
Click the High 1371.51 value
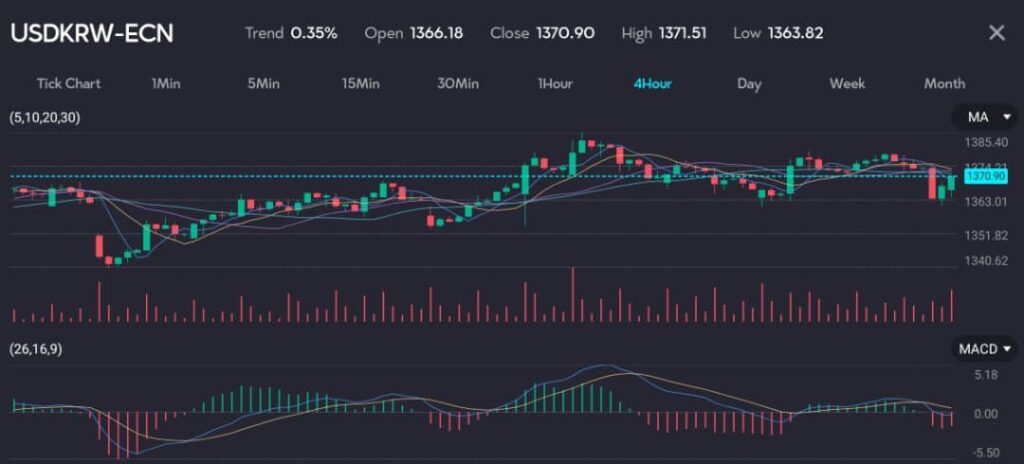[x=682, y=33]
